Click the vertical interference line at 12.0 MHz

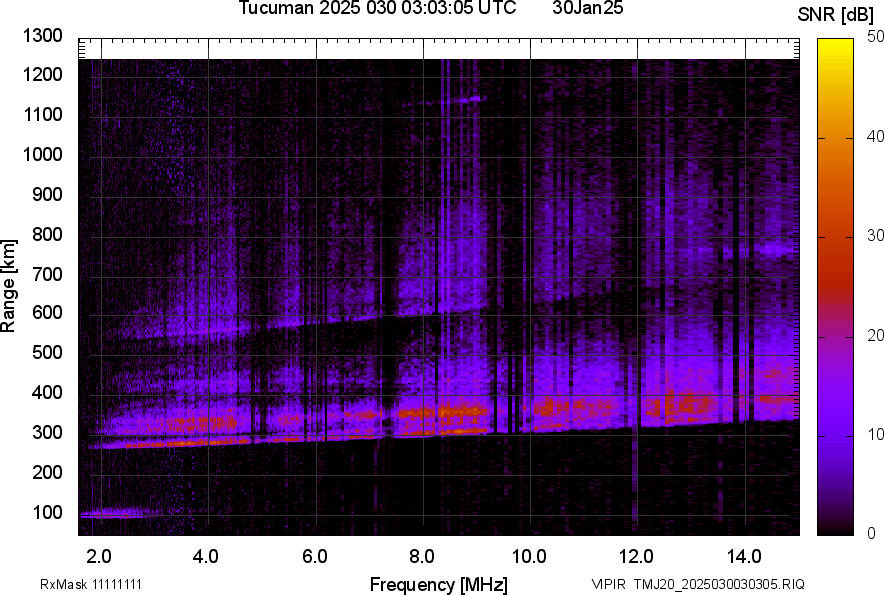point(635,300)
